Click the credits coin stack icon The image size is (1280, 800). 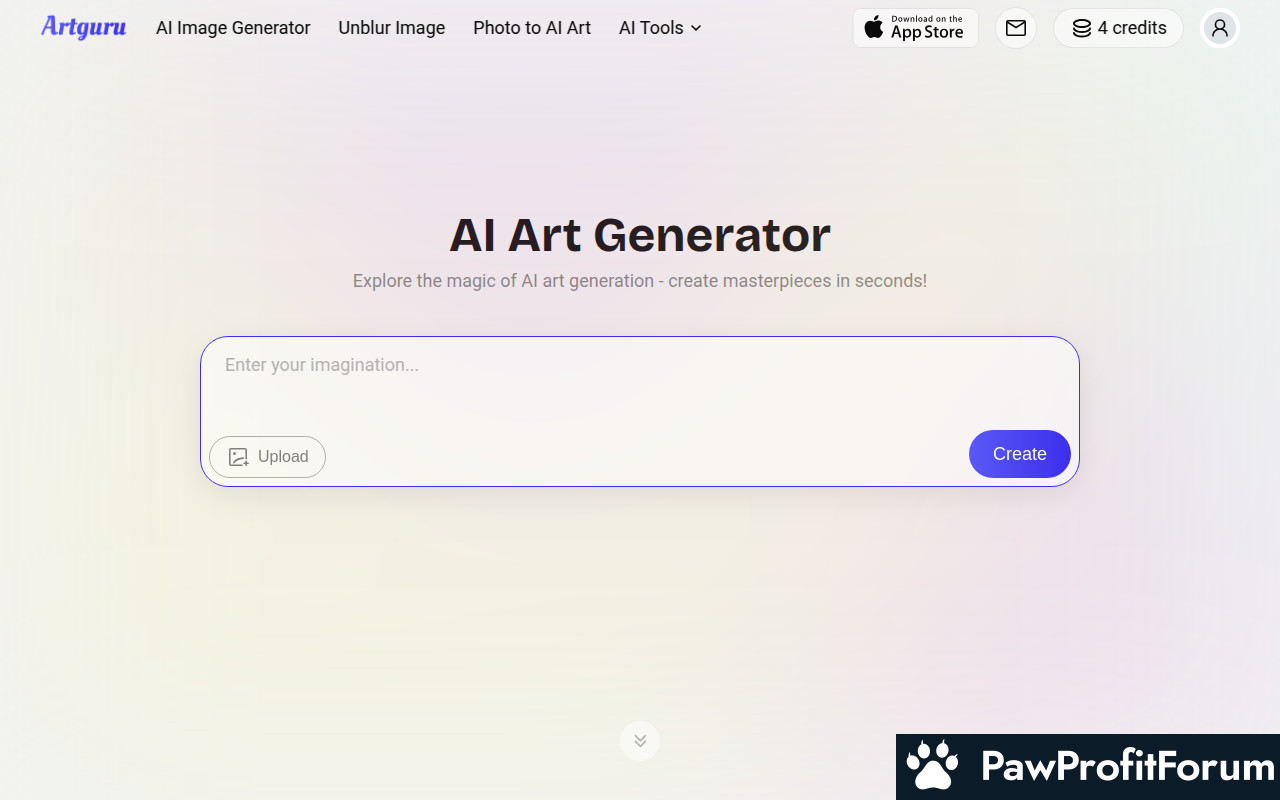[x=1082, y=28]
